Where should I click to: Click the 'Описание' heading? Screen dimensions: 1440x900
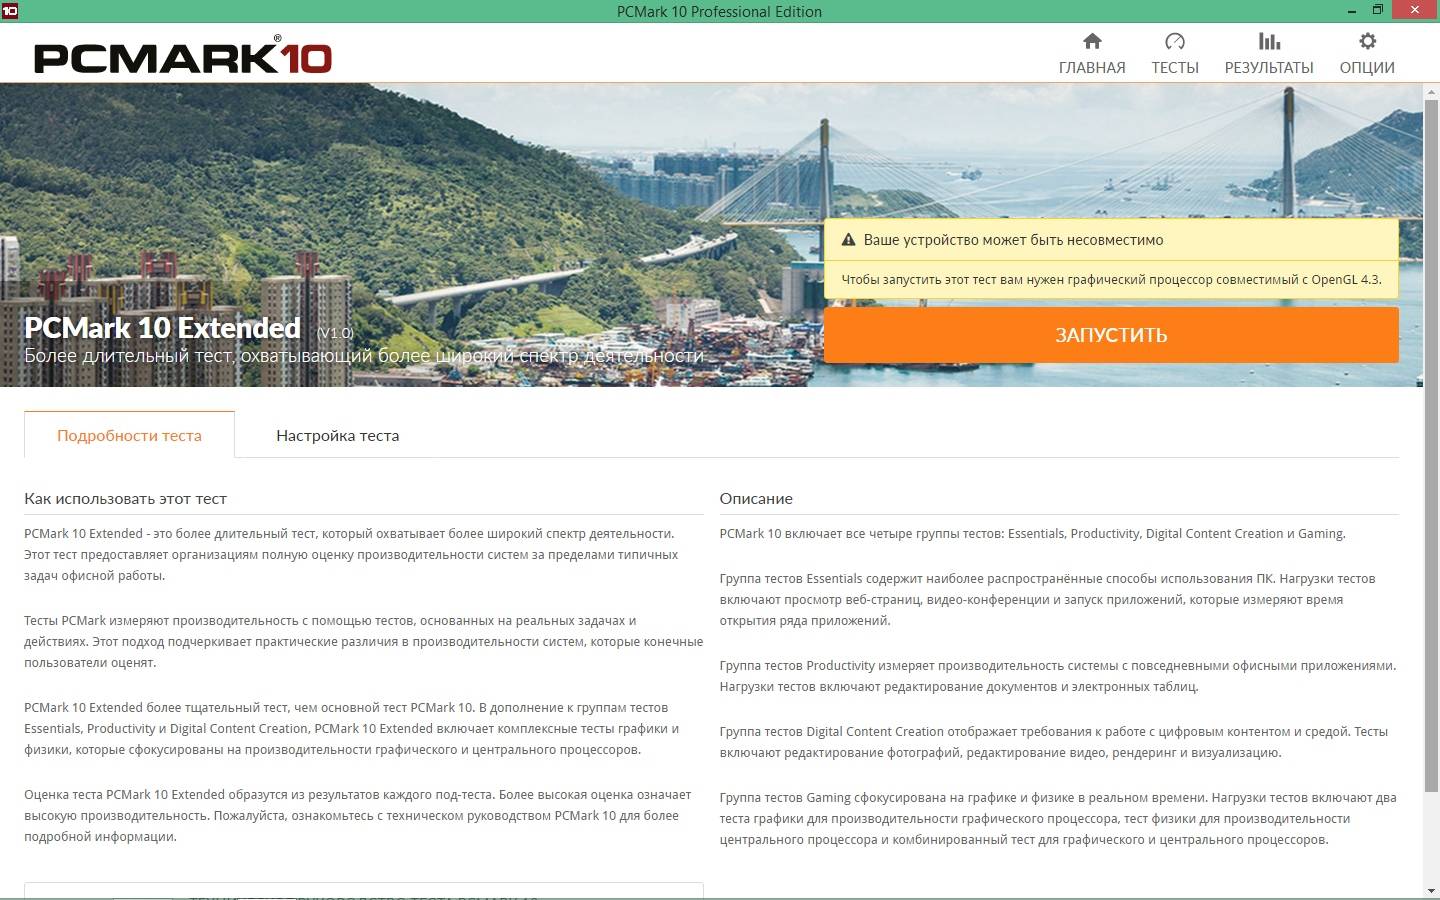(x=756, y=498)
